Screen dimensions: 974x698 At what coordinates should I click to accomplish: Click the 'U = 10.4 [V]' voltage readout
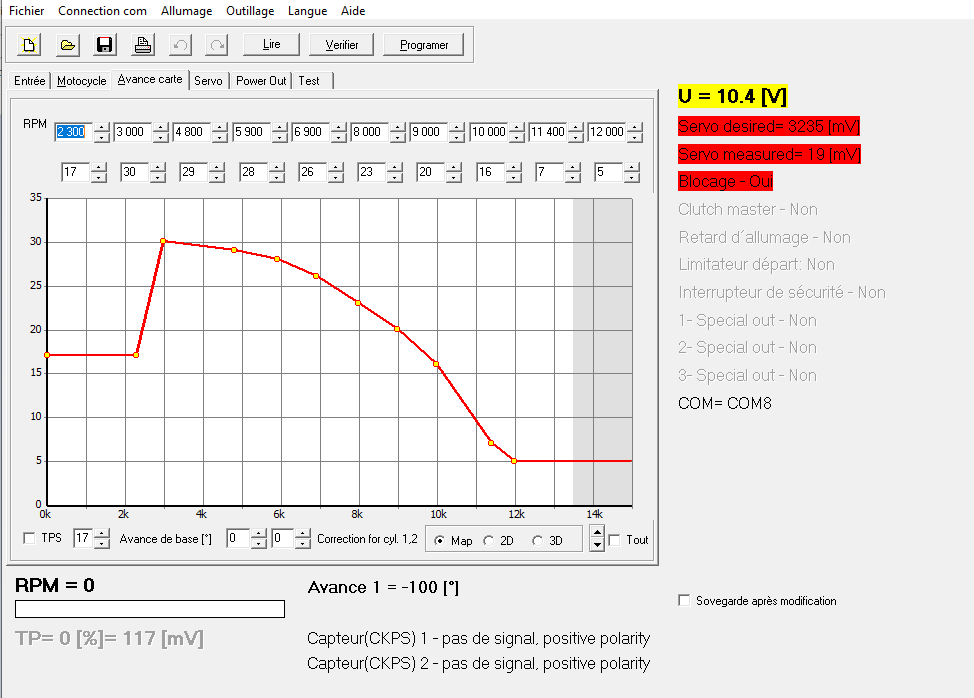pyautogui.click(x=732, y=96)
